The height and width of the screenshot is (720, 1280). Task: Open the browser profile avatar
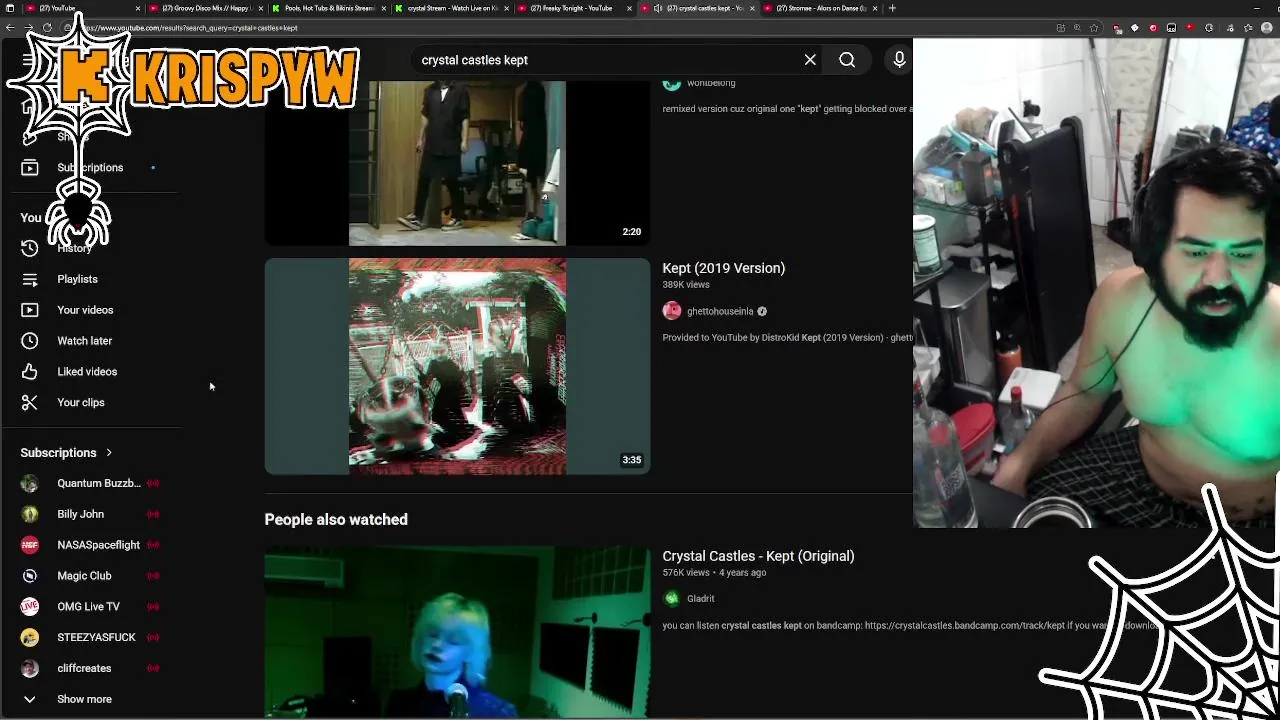click(1267, 28)
